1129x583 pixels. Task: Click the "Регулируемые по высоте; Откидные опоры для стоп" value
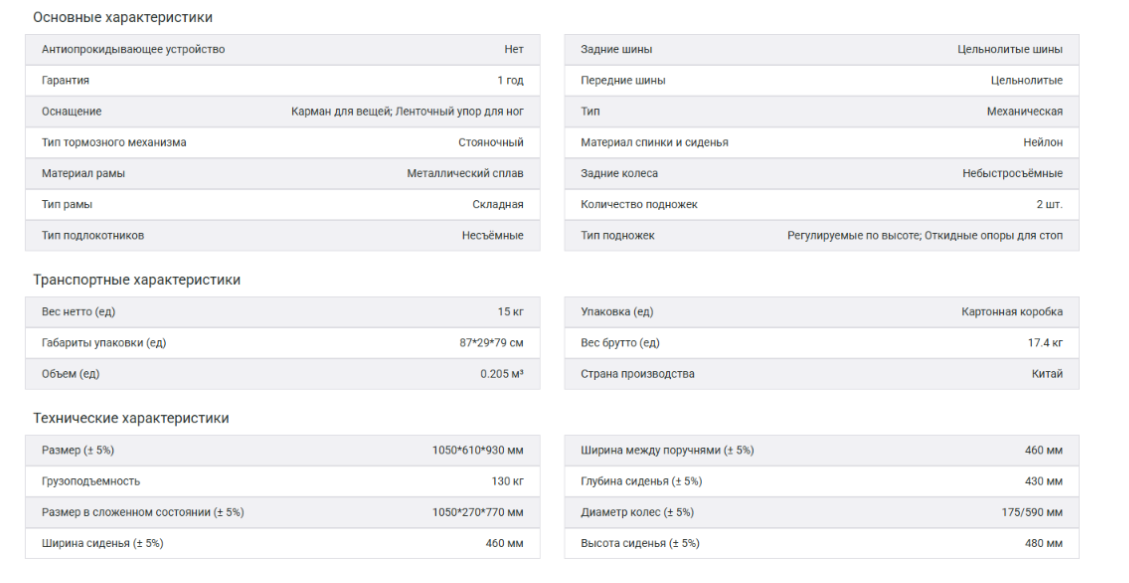(x=925, y=235)
